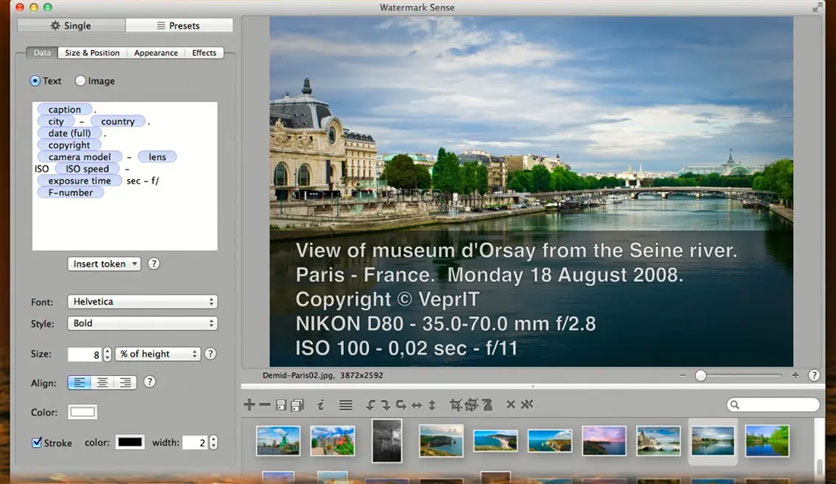
Task: Open the Size & Position tab
Action: [92, 53]
